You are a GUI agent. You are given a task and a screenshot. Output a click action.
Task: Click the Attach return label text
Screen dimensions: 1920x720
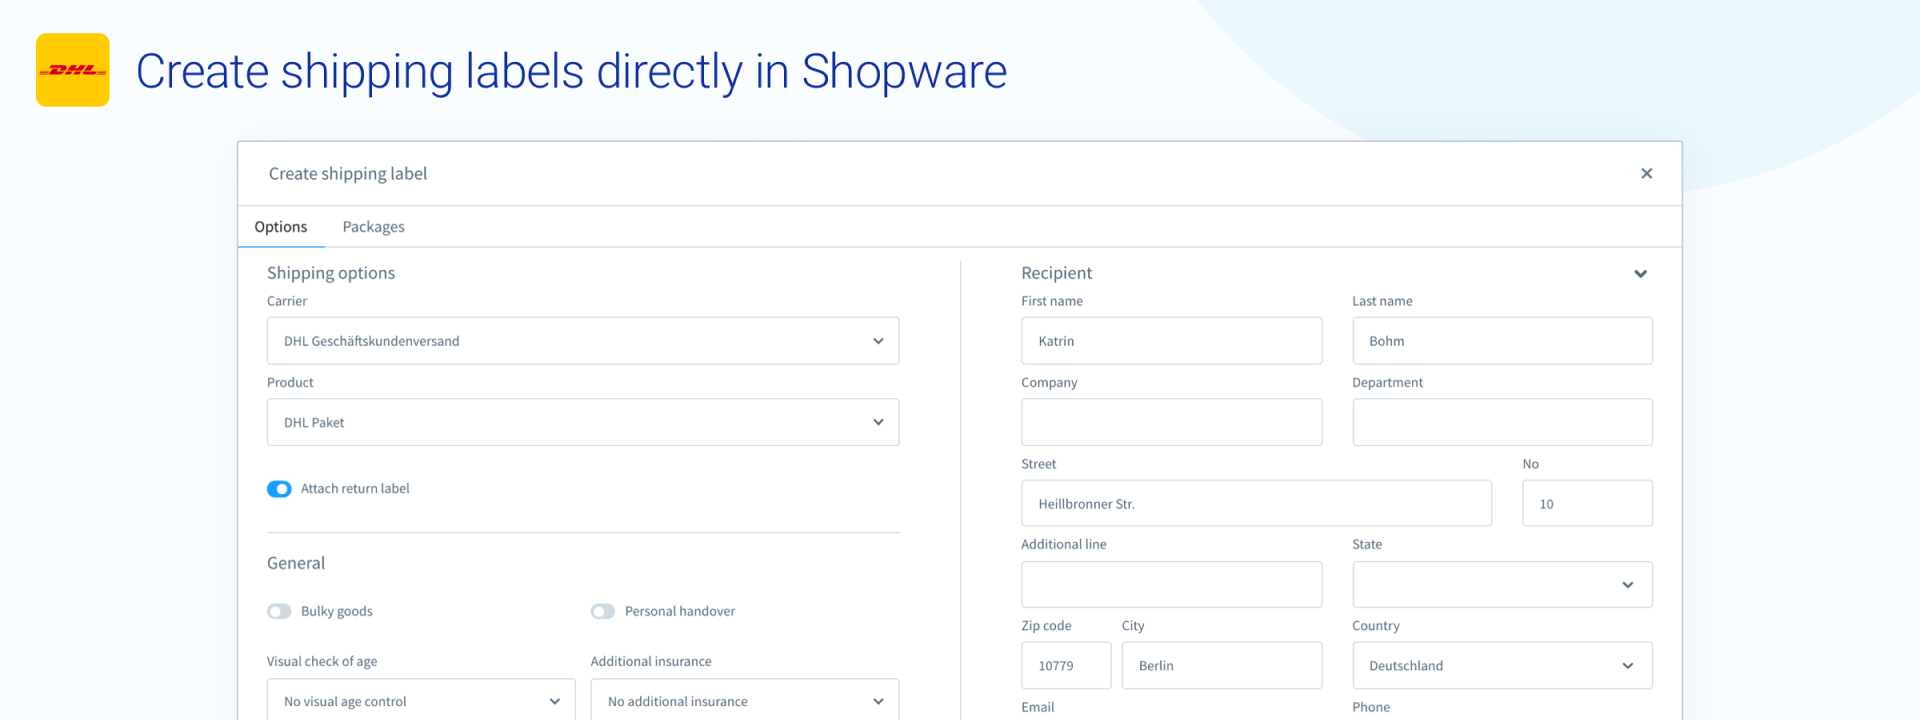[x=355, y=489]
